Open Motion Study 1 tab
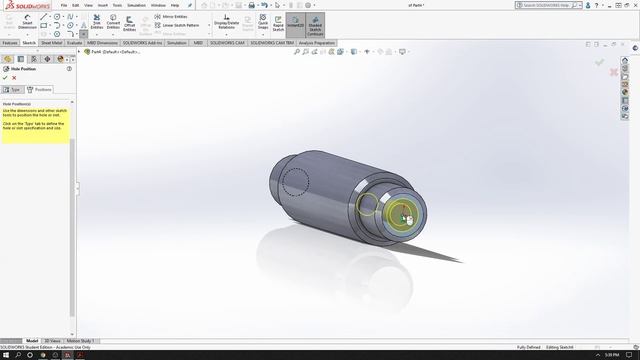This screenshot has height=360, width=640. [x=80, y=341]
